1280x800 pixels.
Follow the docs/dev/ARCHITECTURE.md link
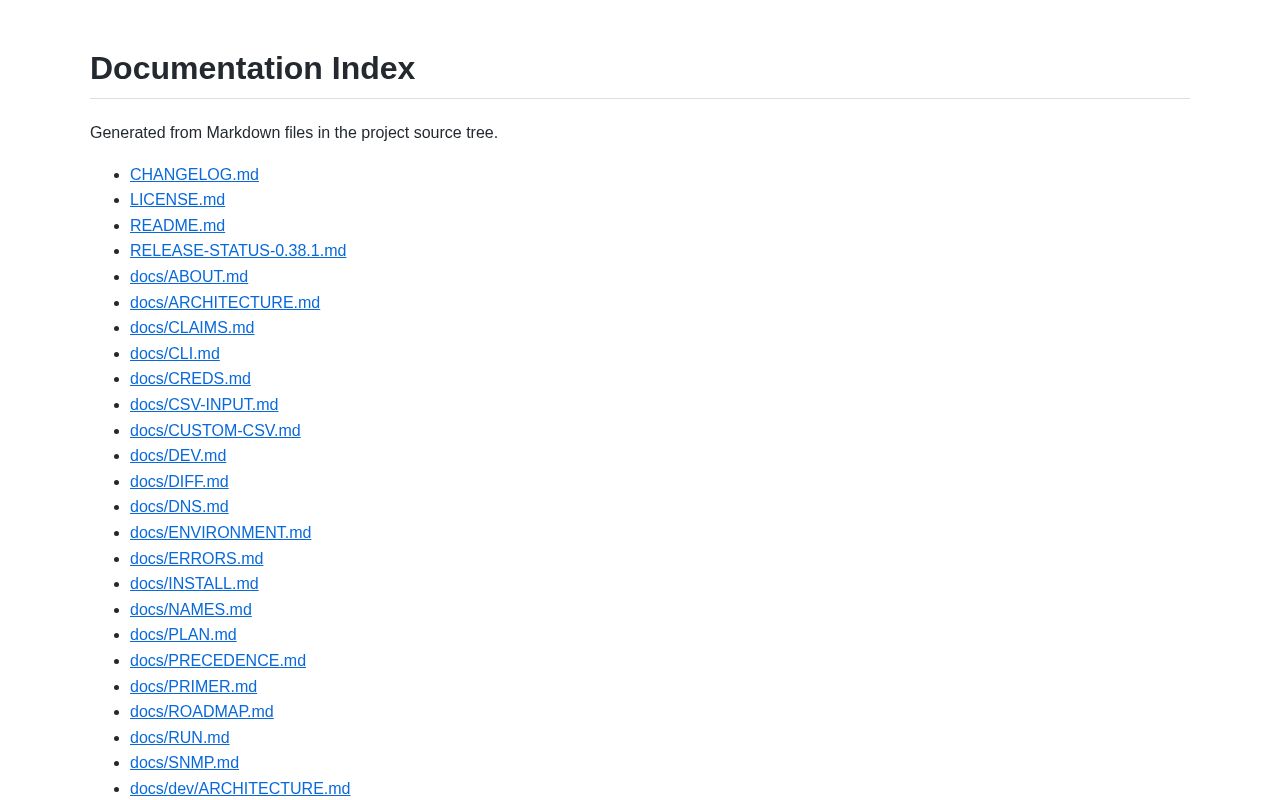pos(240,789)
